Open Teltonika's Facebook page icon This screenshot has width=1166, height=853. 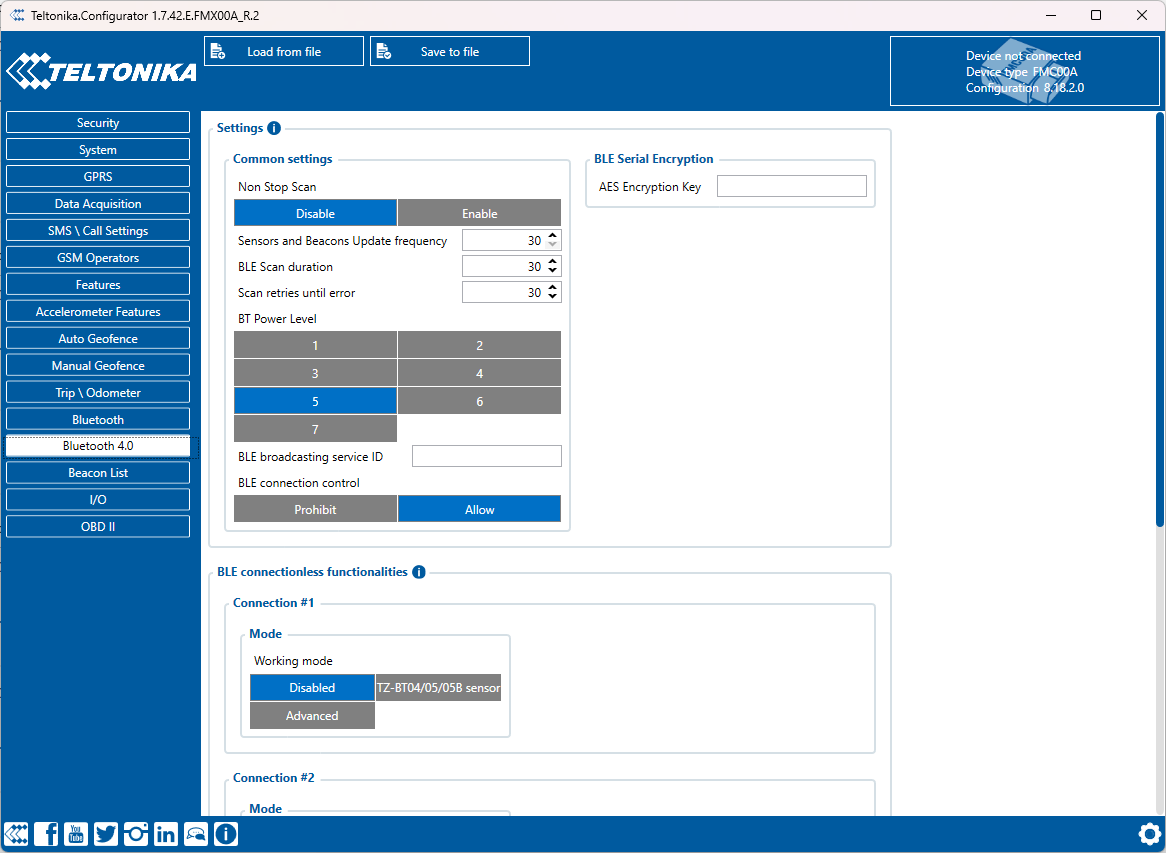[46, 834]
